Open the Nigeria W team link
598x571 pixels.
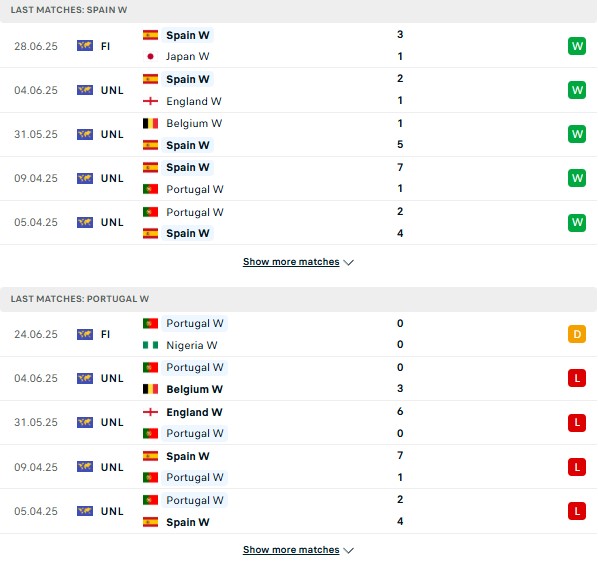point(191,345)
